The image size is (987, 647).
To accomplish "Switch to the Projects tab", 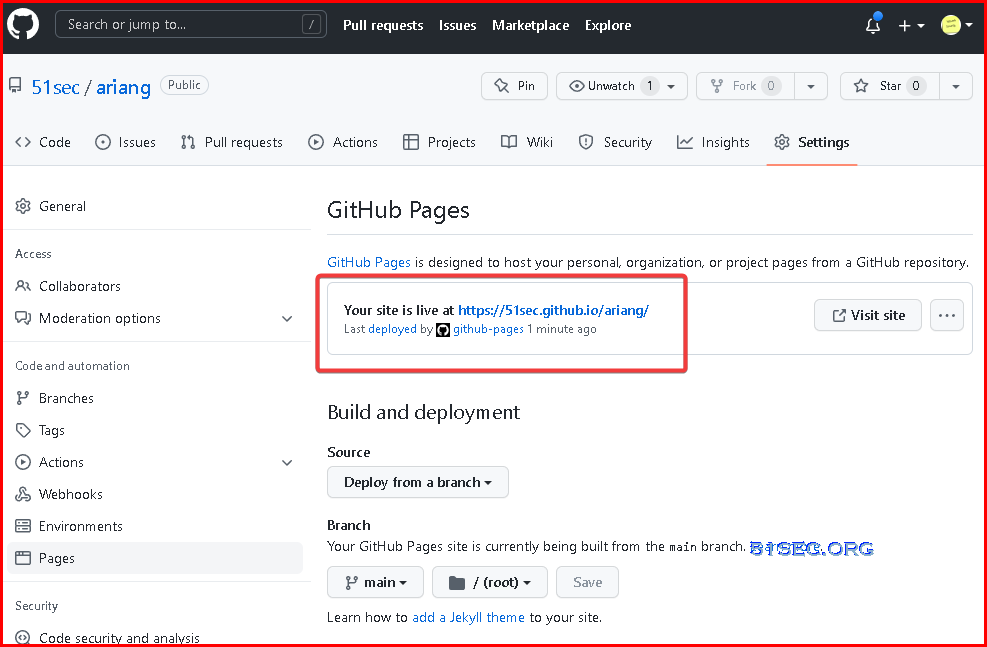I will [439, 142].
